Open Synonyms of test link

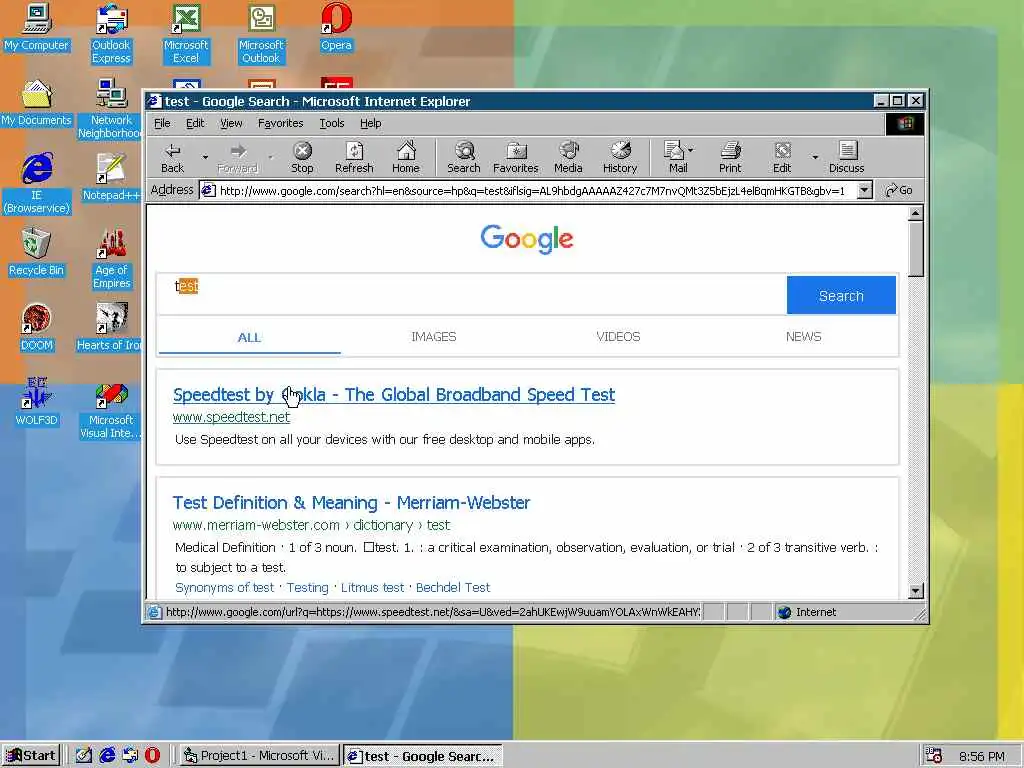[225, 588]
